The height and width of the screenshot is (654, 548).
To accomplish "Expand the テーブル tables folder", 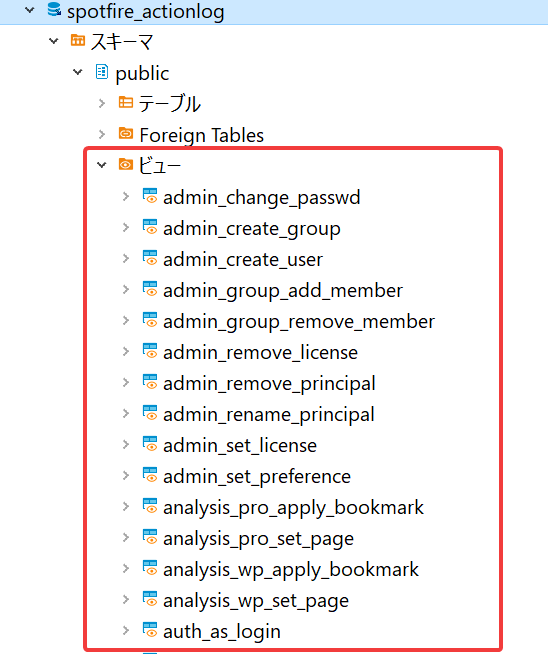I will tap(102, 103).
